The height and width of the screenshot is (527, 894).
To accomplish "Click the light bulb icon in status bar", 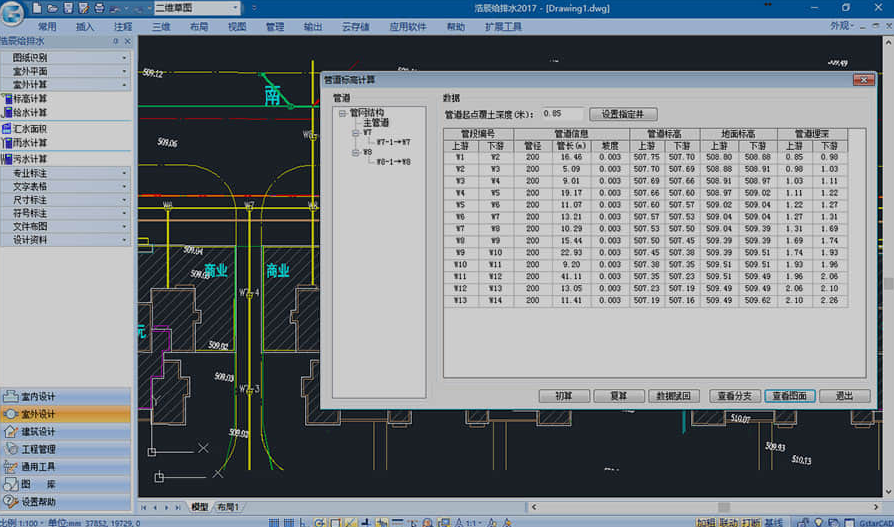I will 819,522.
